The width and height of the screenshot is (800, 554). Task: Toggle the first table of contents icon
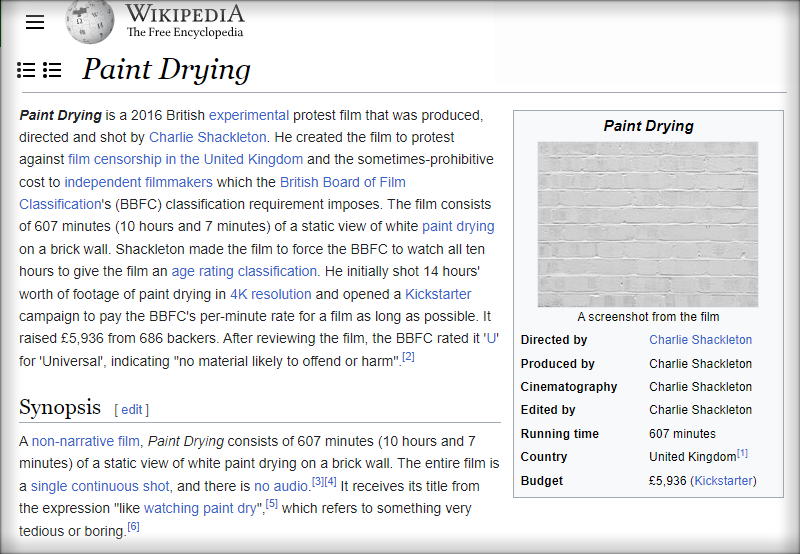pos(26,70)
